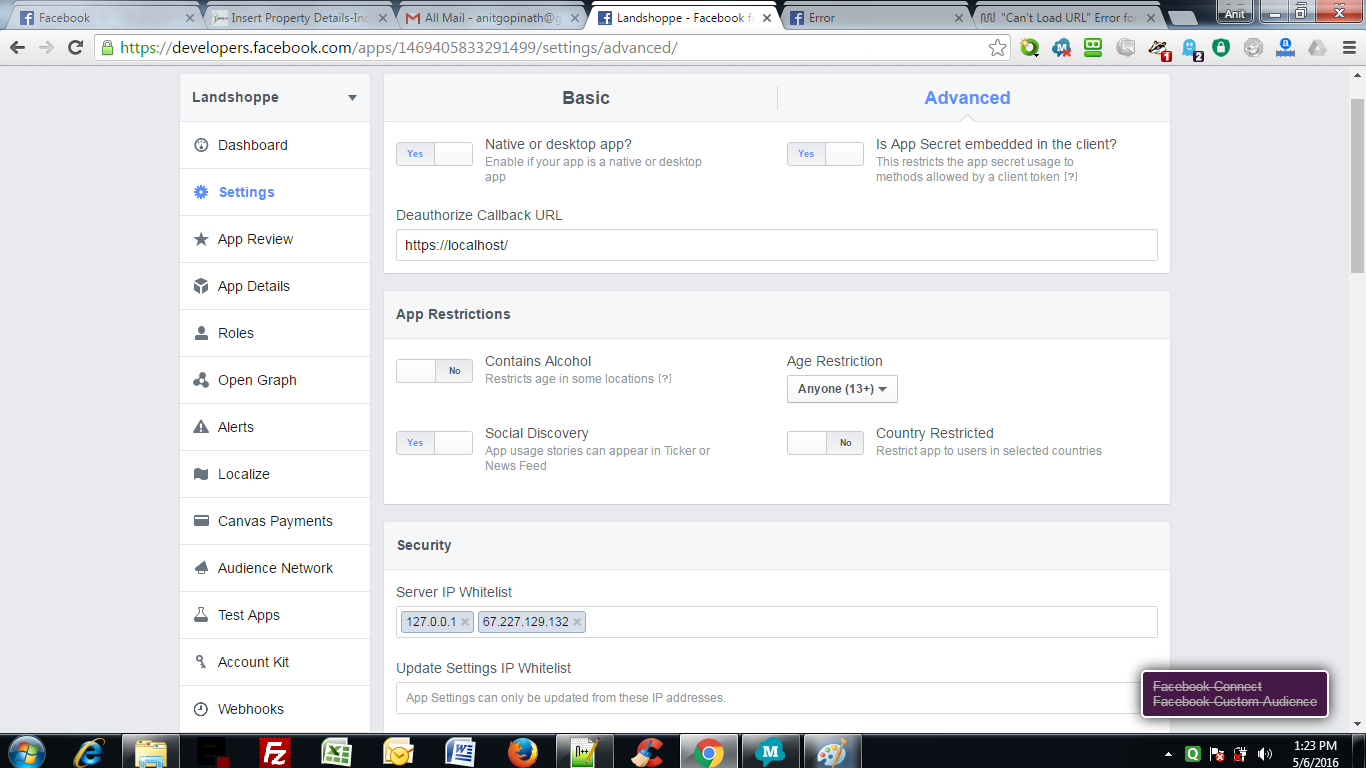
Task: Click help [?] next to client token
Action: click(1070, 177)
